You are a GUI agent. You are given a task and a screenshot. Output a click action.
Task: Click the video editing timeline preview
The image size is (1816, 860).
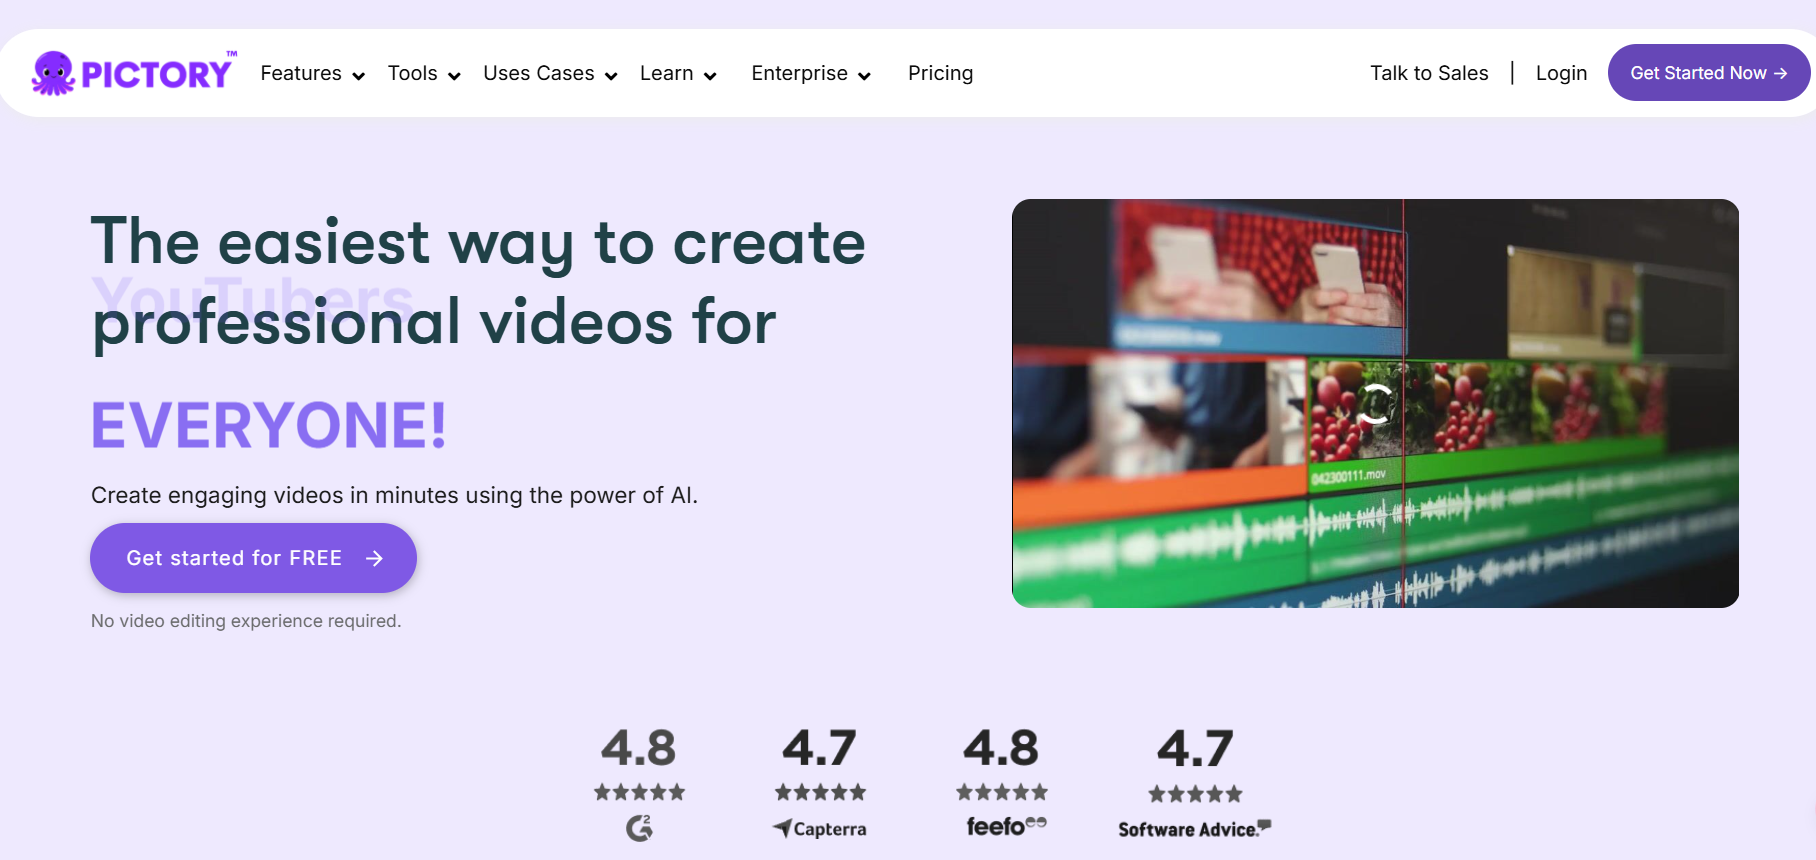pos(1375,403)
